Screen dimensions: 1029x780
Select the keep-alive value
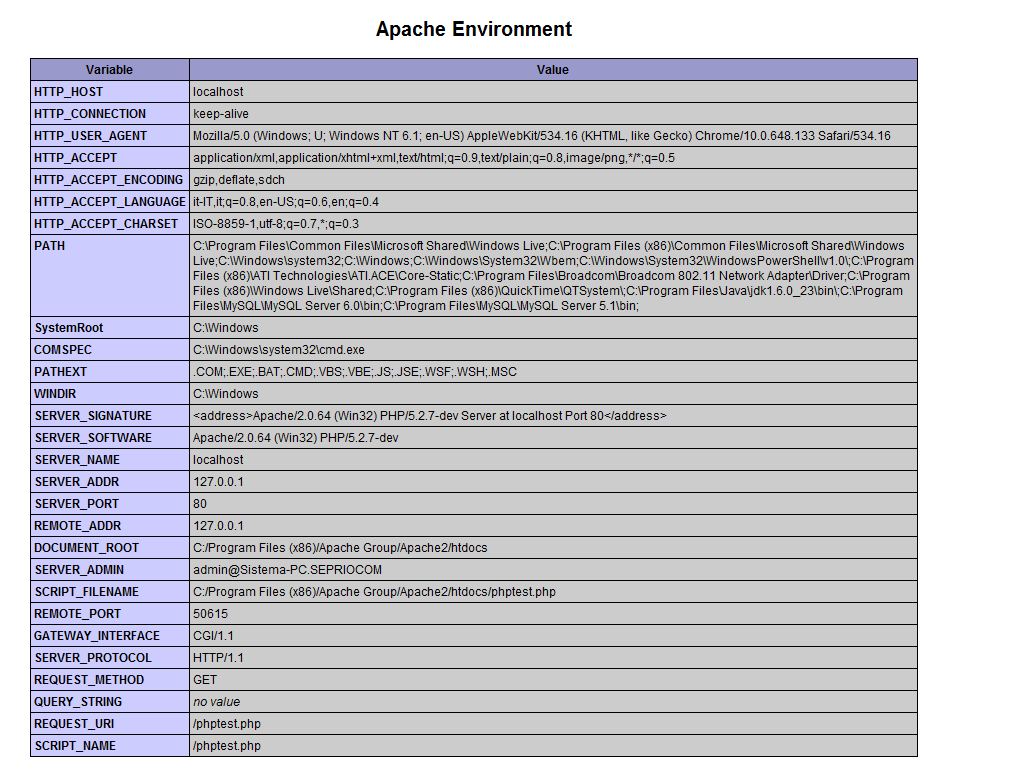pyautogui.click(x=220, y=113)
